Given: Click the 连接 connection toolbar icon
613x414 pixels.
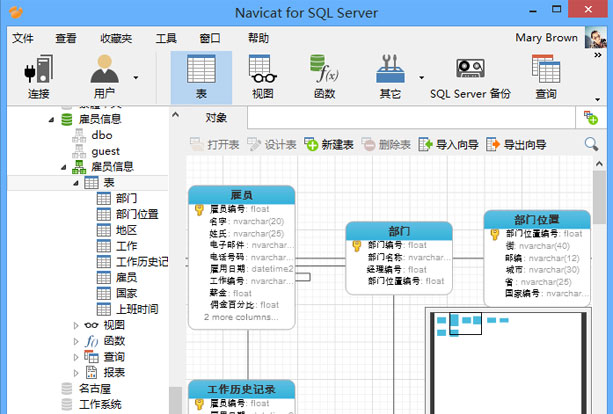Looking at the screenshot, I should click(x=38, y=77).
